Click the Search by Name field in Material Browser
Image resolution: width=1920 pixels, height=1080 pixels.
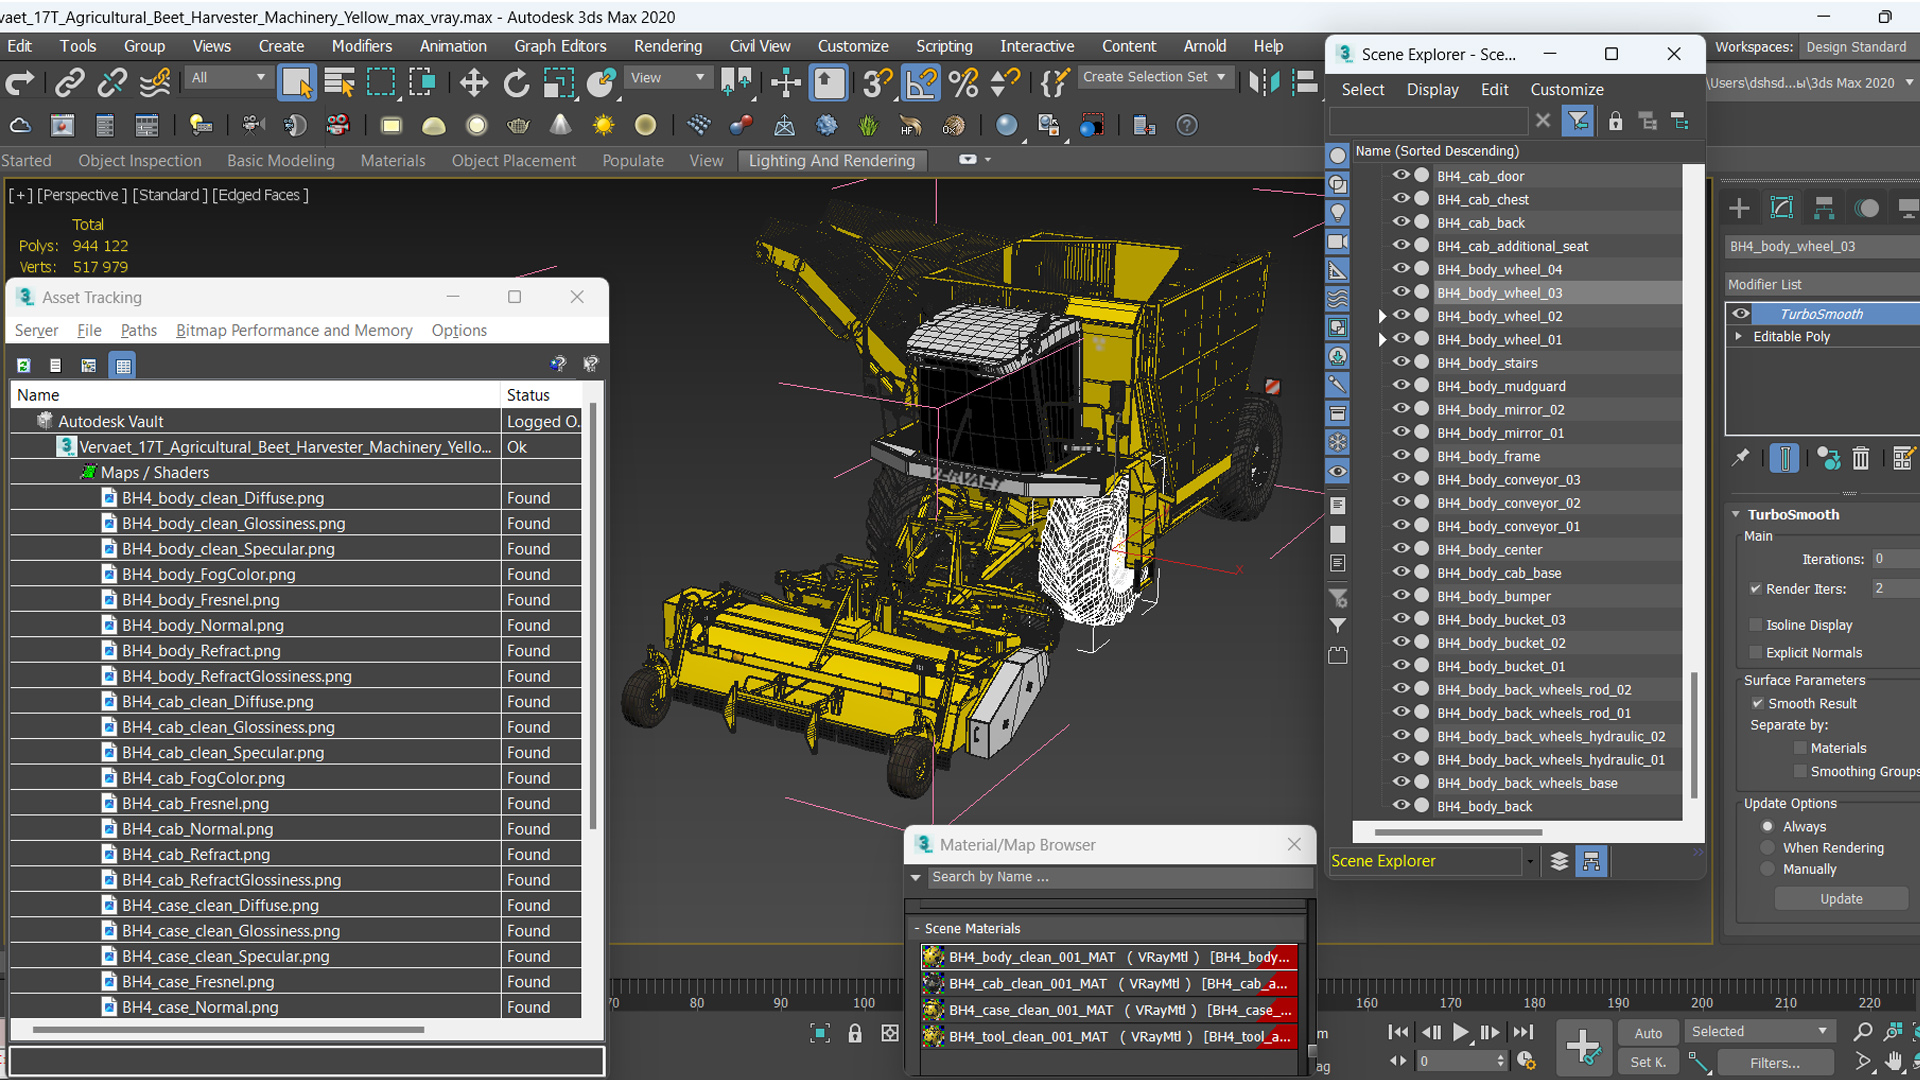[1118, 877]
